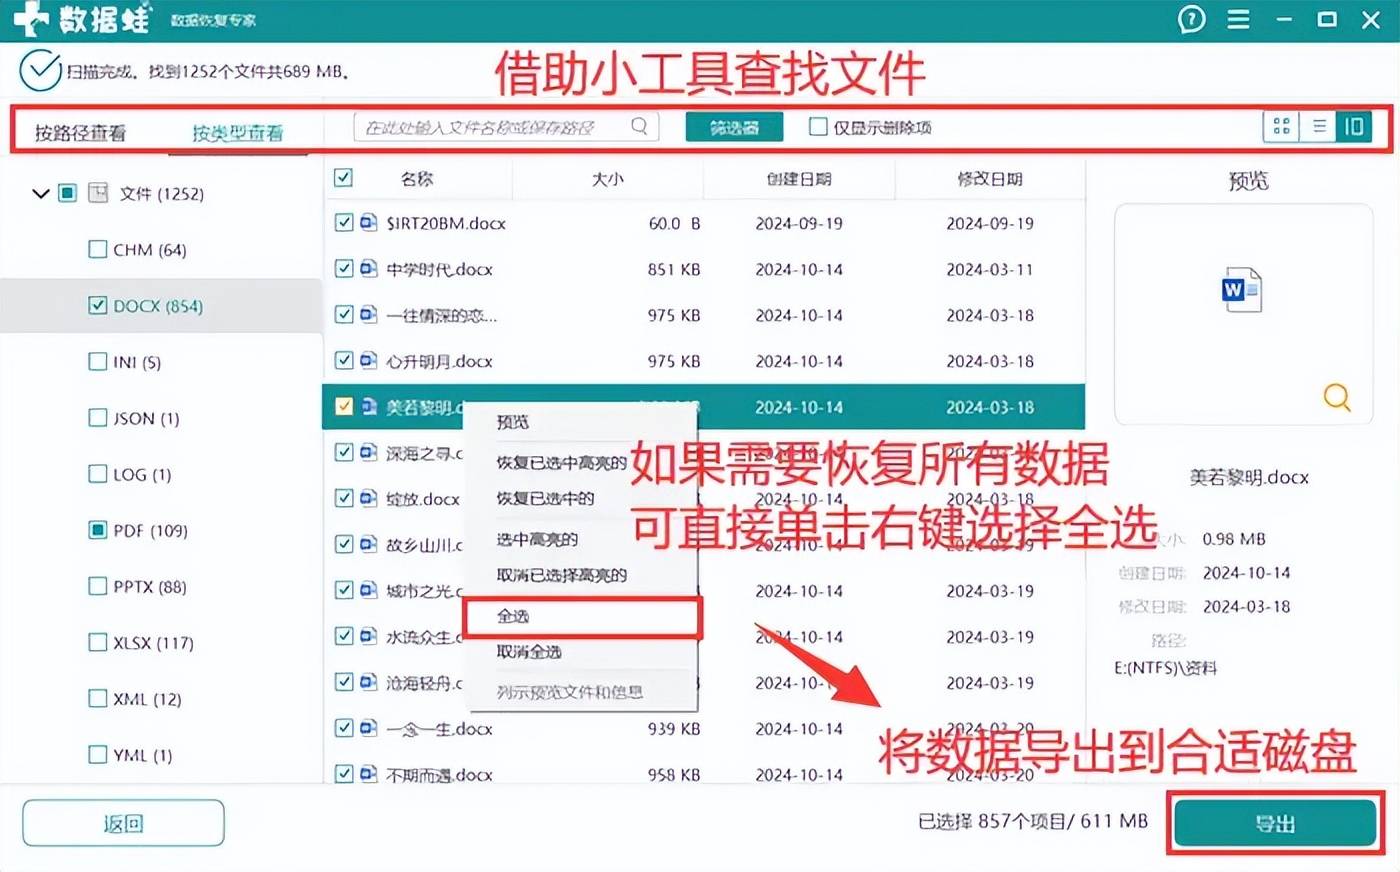Uncheck the DOCX (854) checkbox
The width and height of the screenshot is (1400, 872).
[x=97, y=305]
